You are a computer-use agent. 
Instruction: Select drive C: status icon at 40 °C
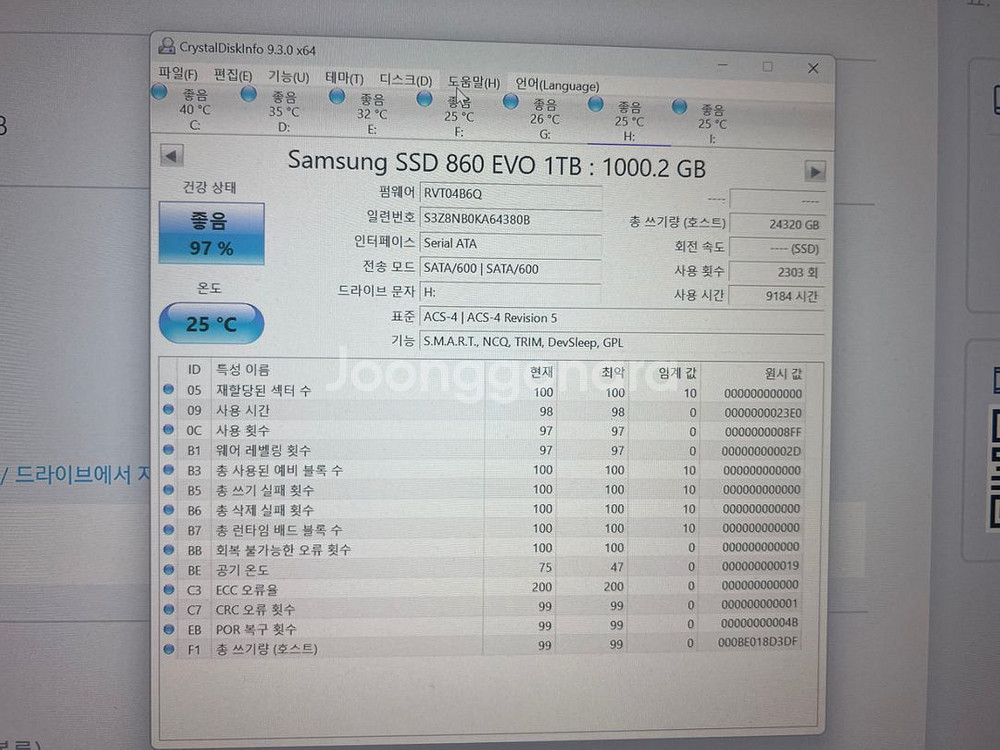point(159,92)
